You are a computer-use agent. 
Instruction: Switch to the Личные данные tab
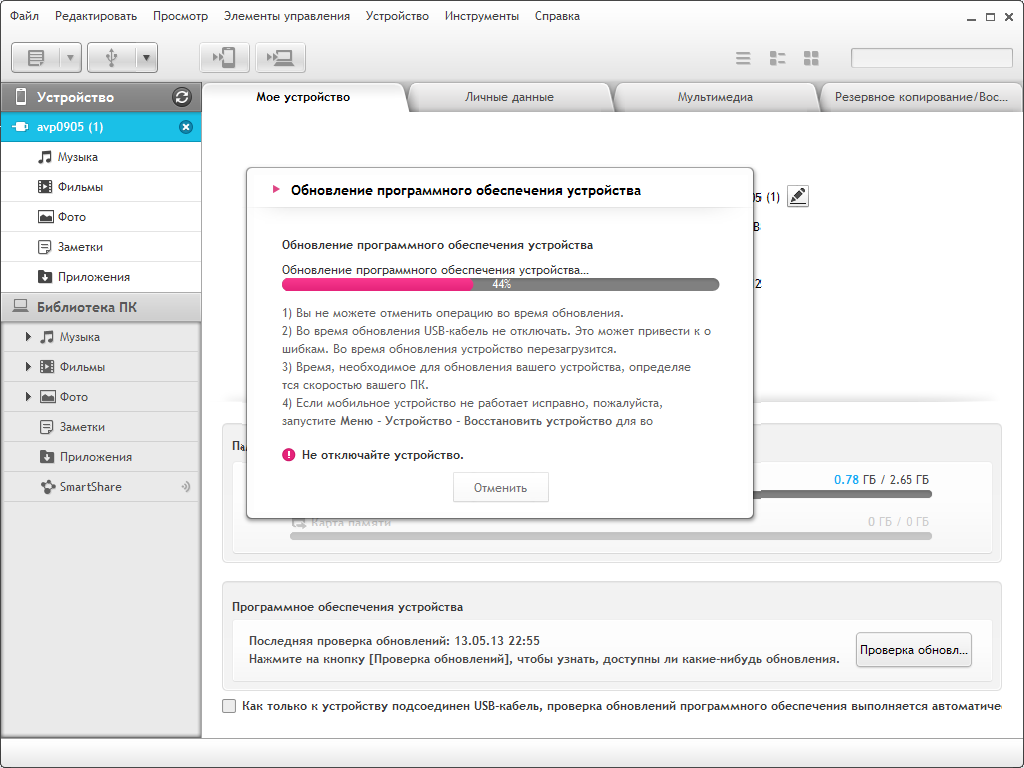click(509, 97)
